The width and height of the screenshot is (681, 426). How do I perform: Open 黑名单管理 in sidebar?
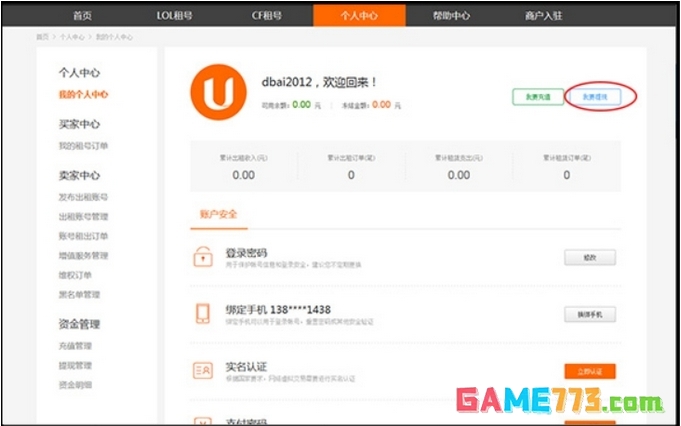point(79,294)
